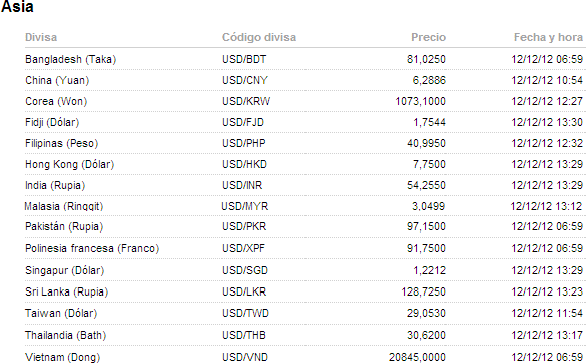Select the Corea (Won) currency
This screenshot has height=363, width=586.
coord(56,101)
